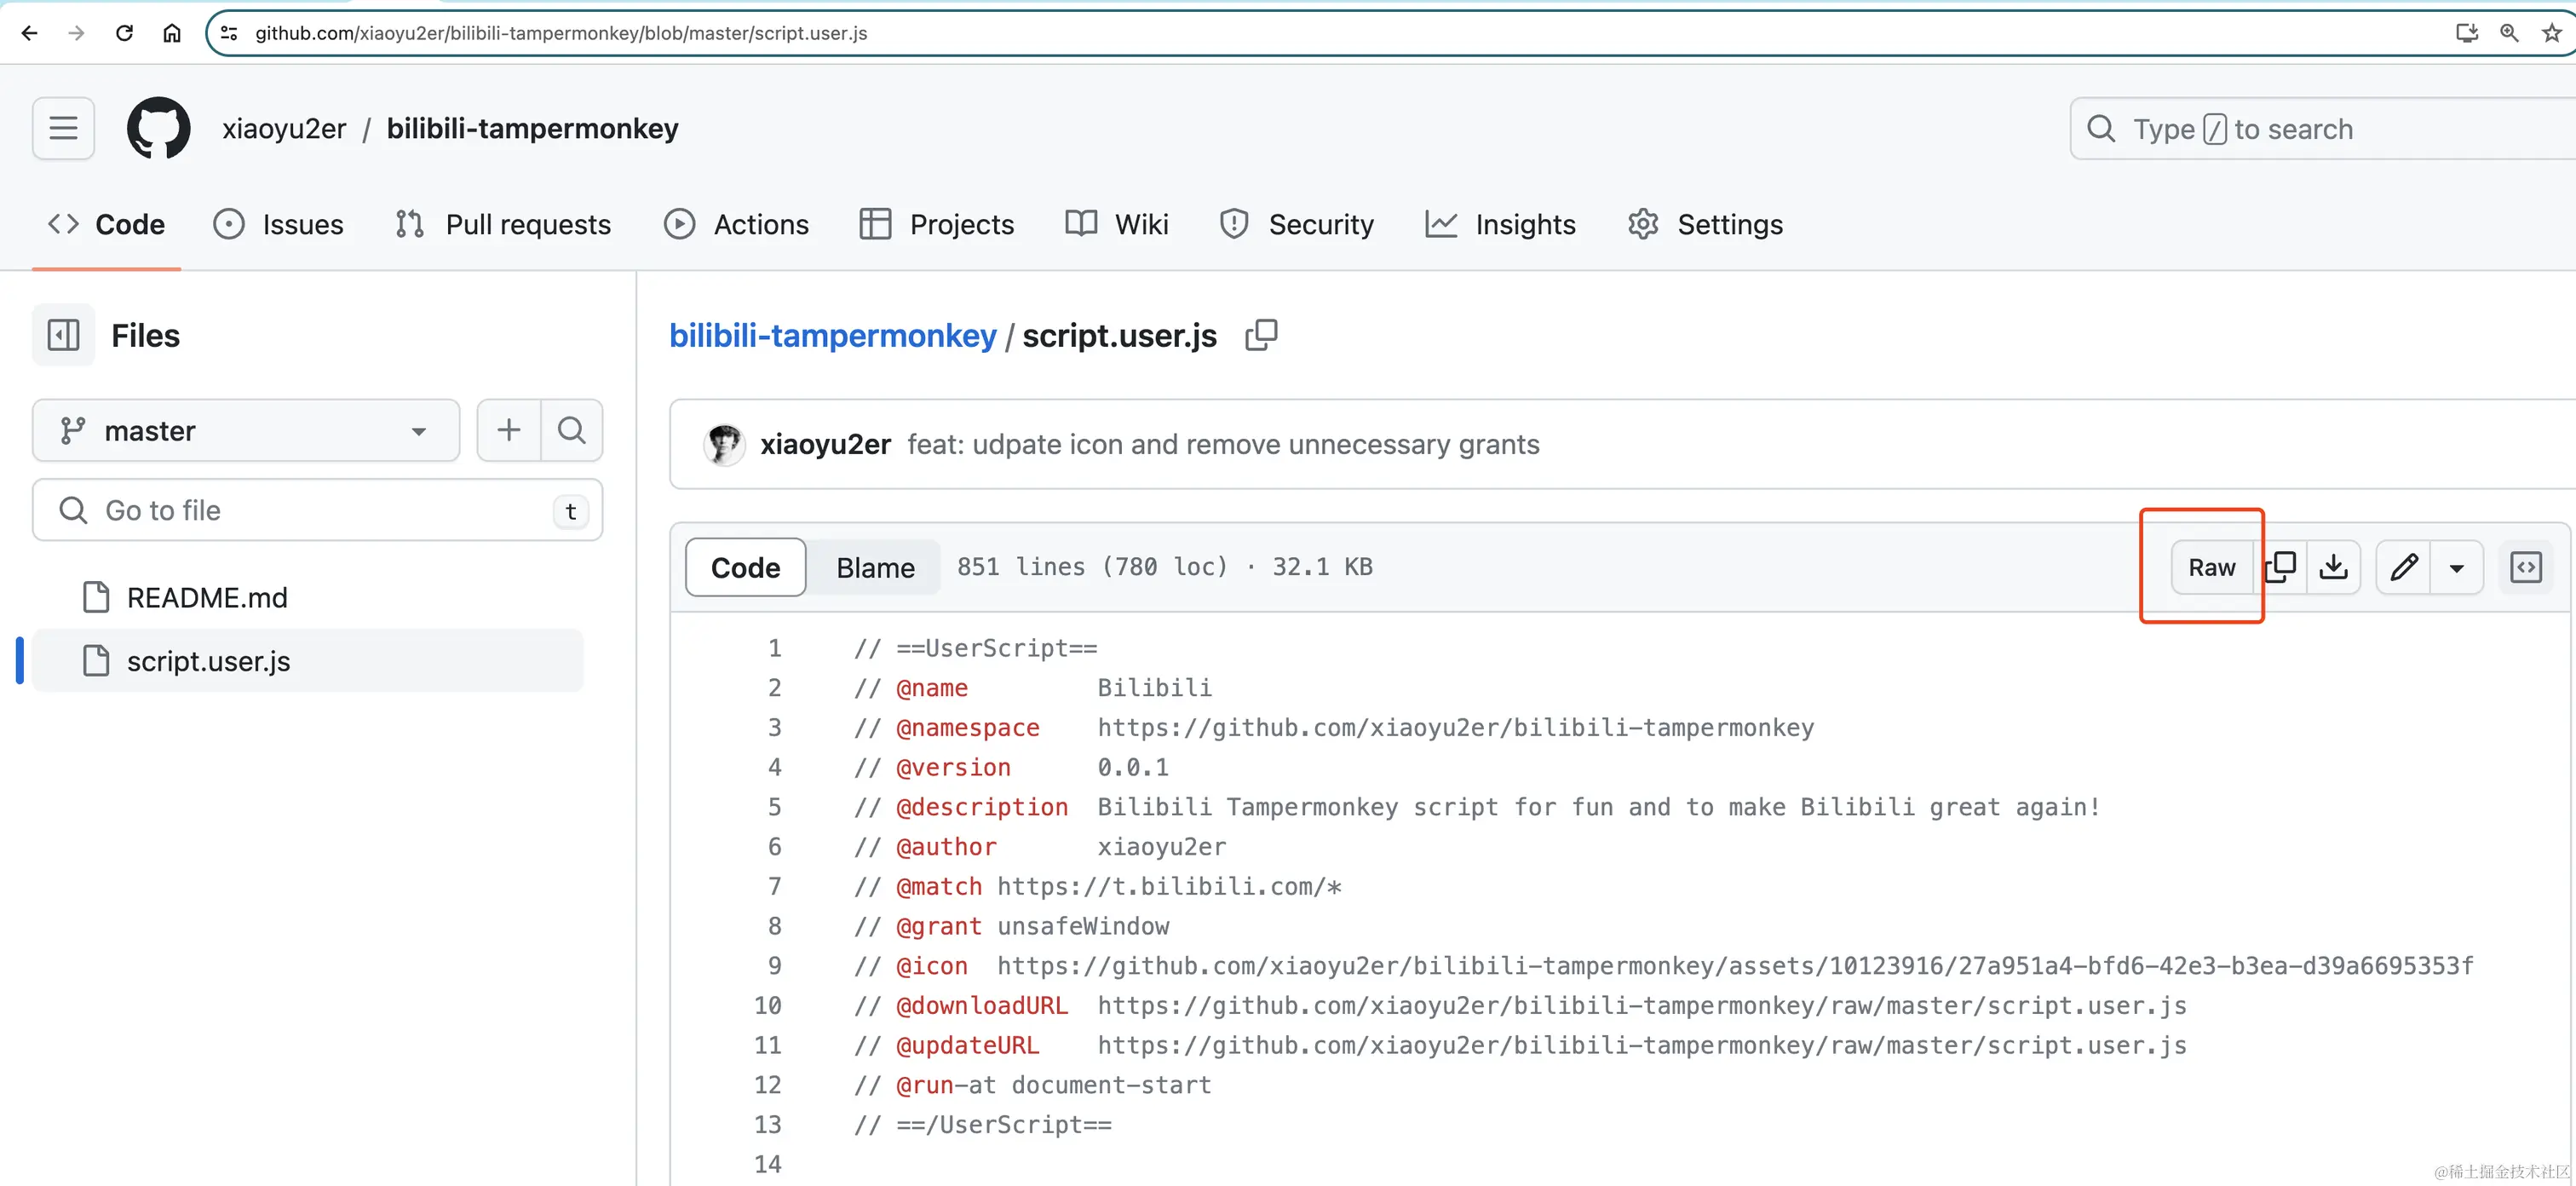
Task: Click search files magnifier button
Action: click(x=572, y=430)
